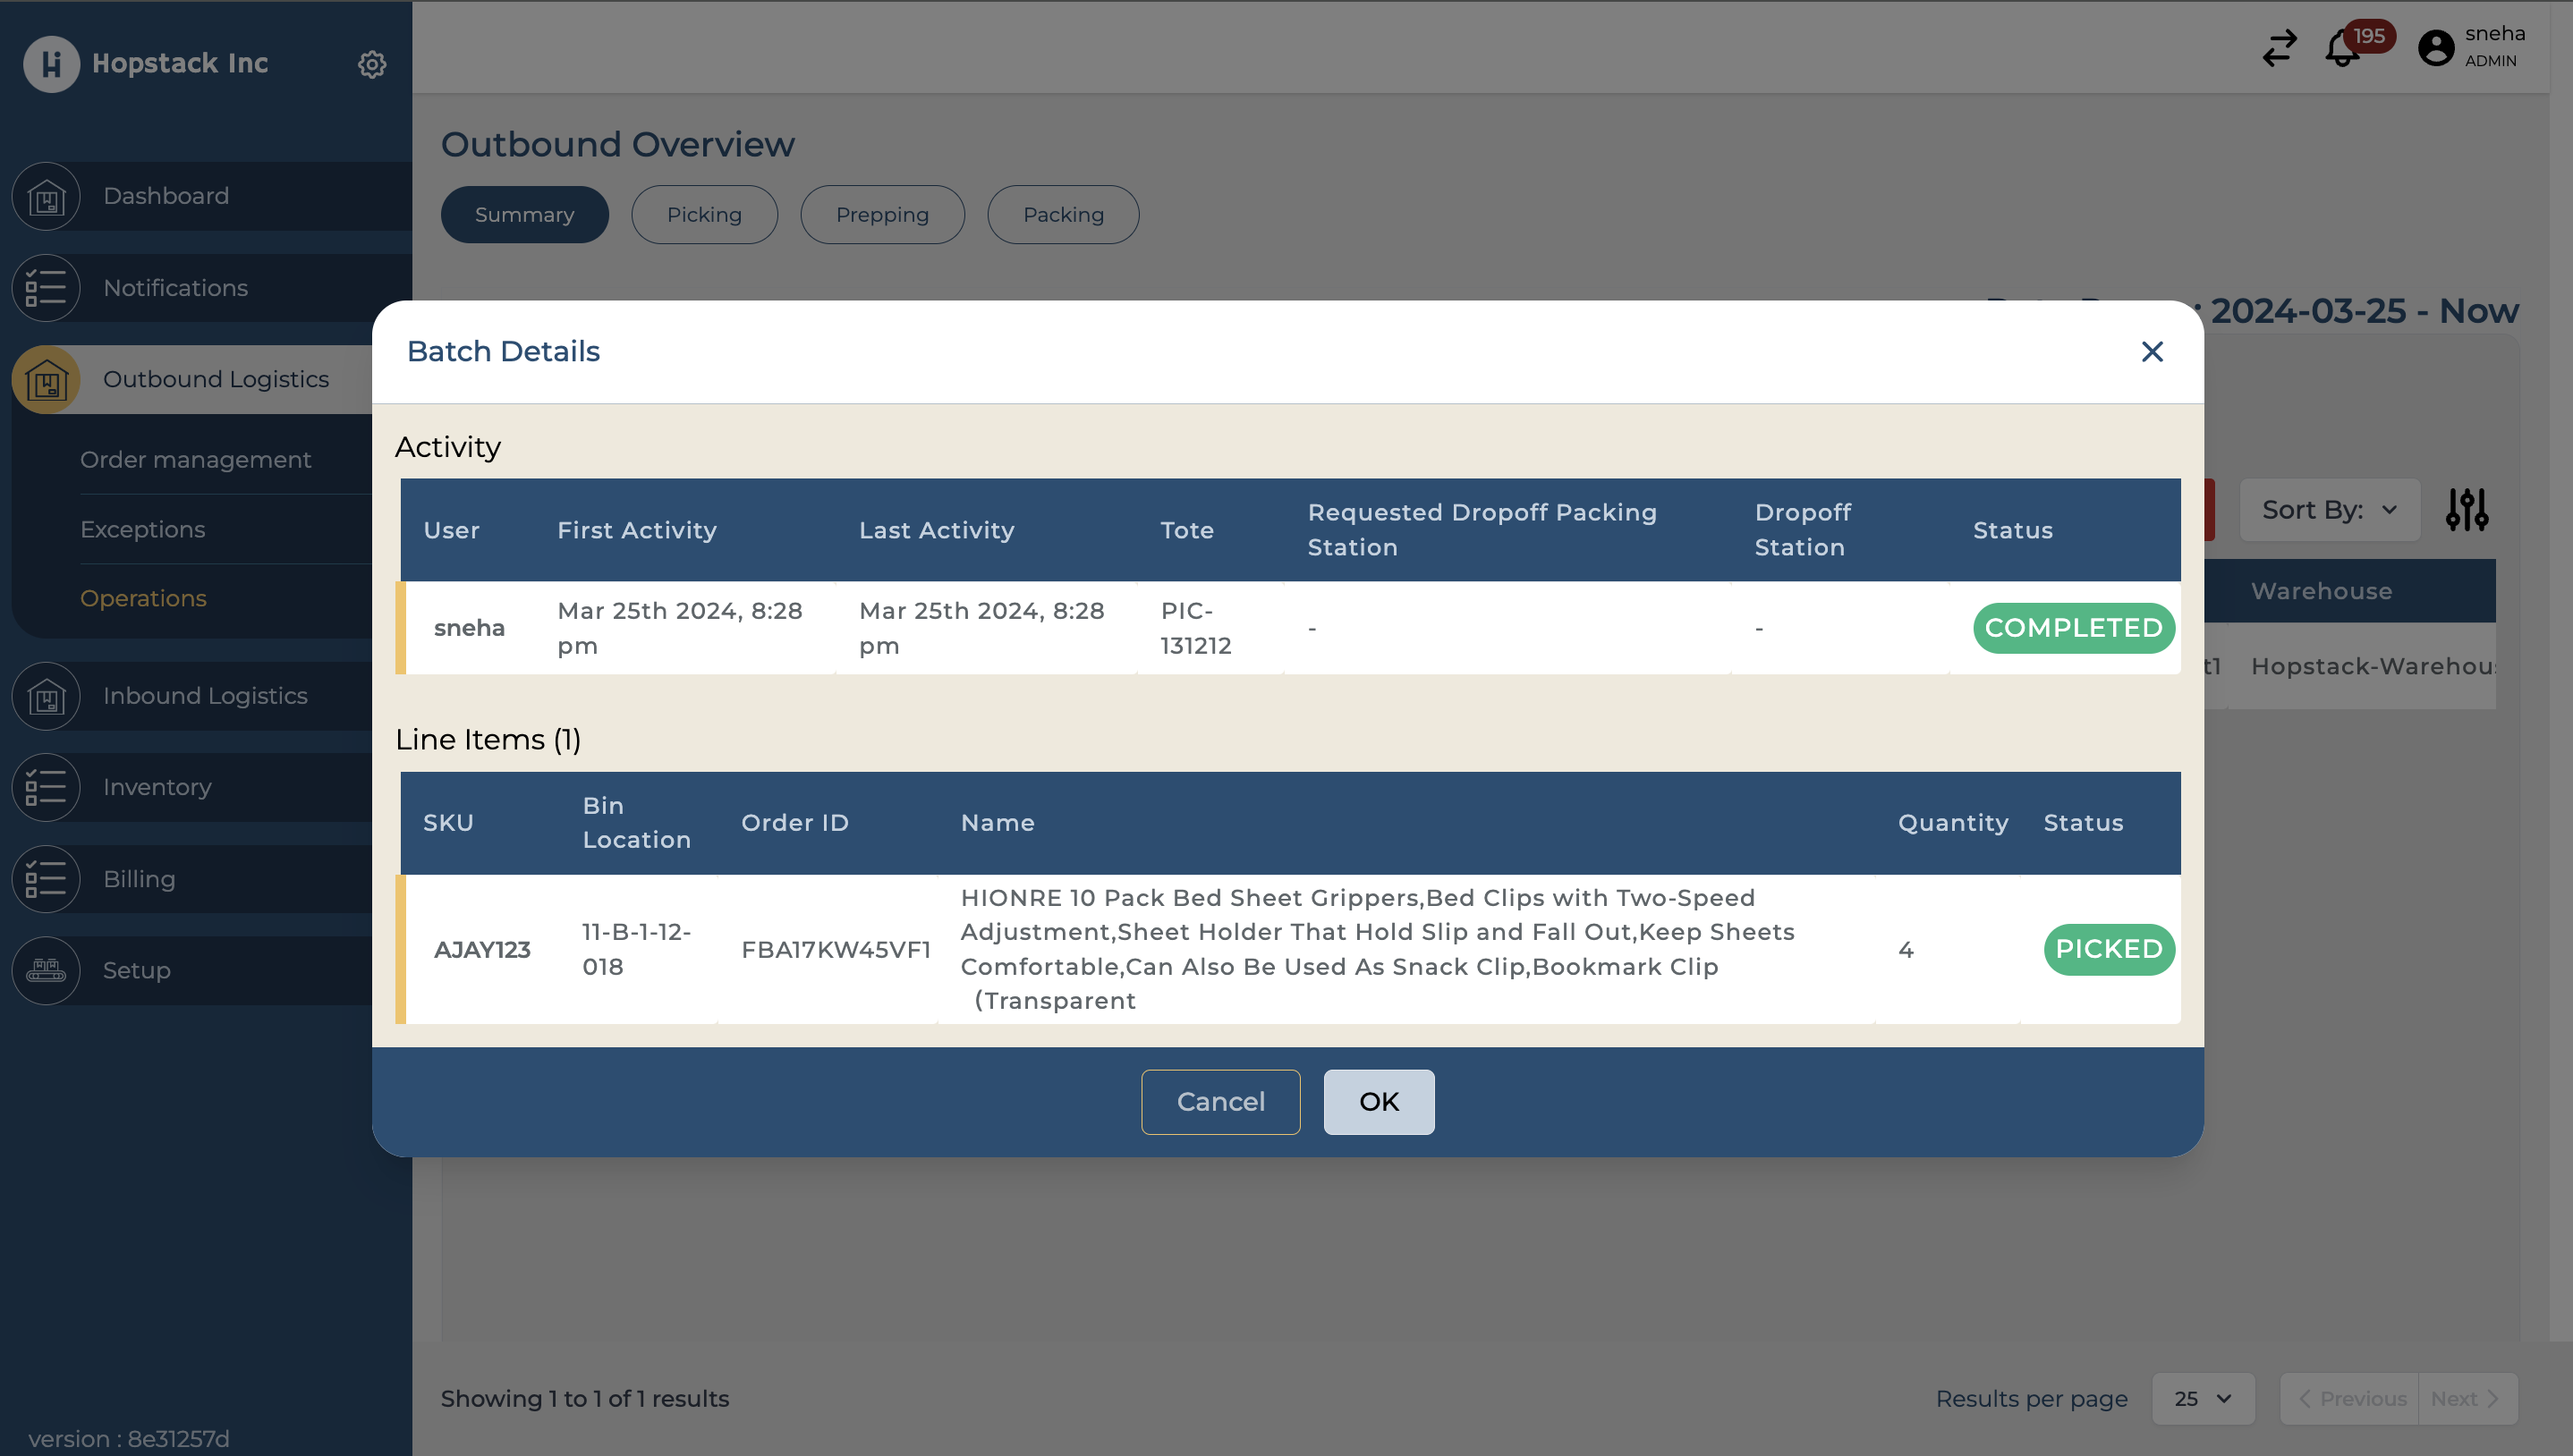Open the Sort By dropdown
The width and height of the screenshot is (2573, 1456).
[2329, 510]
